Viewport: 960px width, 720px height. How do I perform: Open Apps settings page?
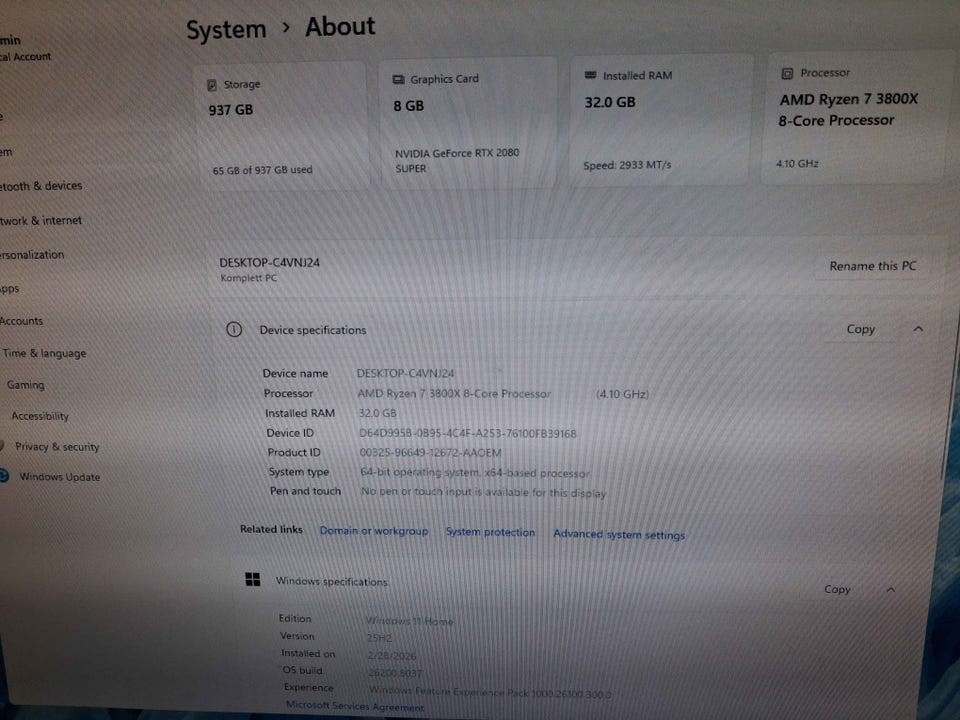click(x=10, y=288)
